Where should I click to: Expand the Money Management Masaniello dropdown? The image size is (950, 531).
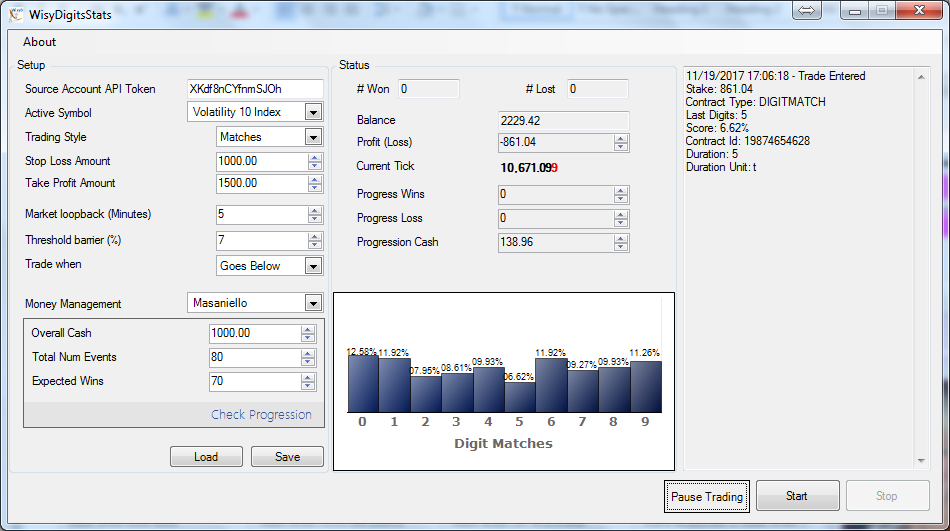tap(313, 303)
